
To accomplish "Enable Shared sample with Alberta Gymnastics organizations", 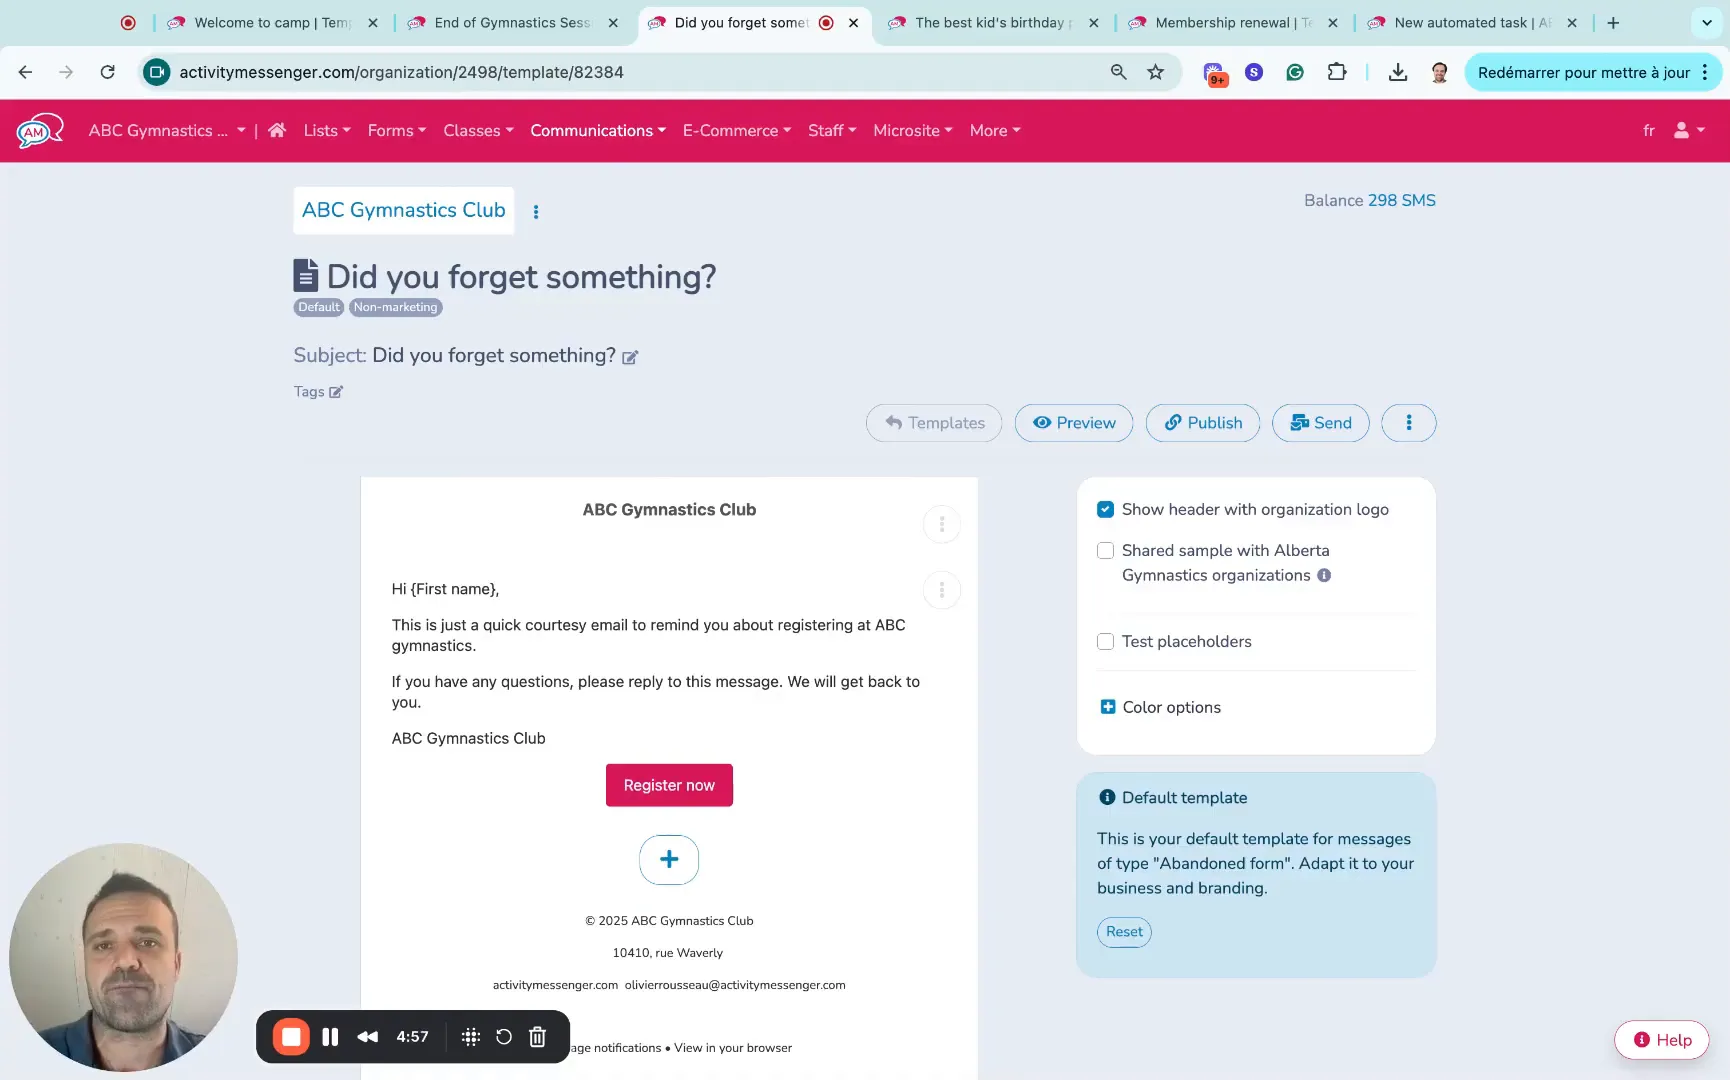I will [1105, 551].
